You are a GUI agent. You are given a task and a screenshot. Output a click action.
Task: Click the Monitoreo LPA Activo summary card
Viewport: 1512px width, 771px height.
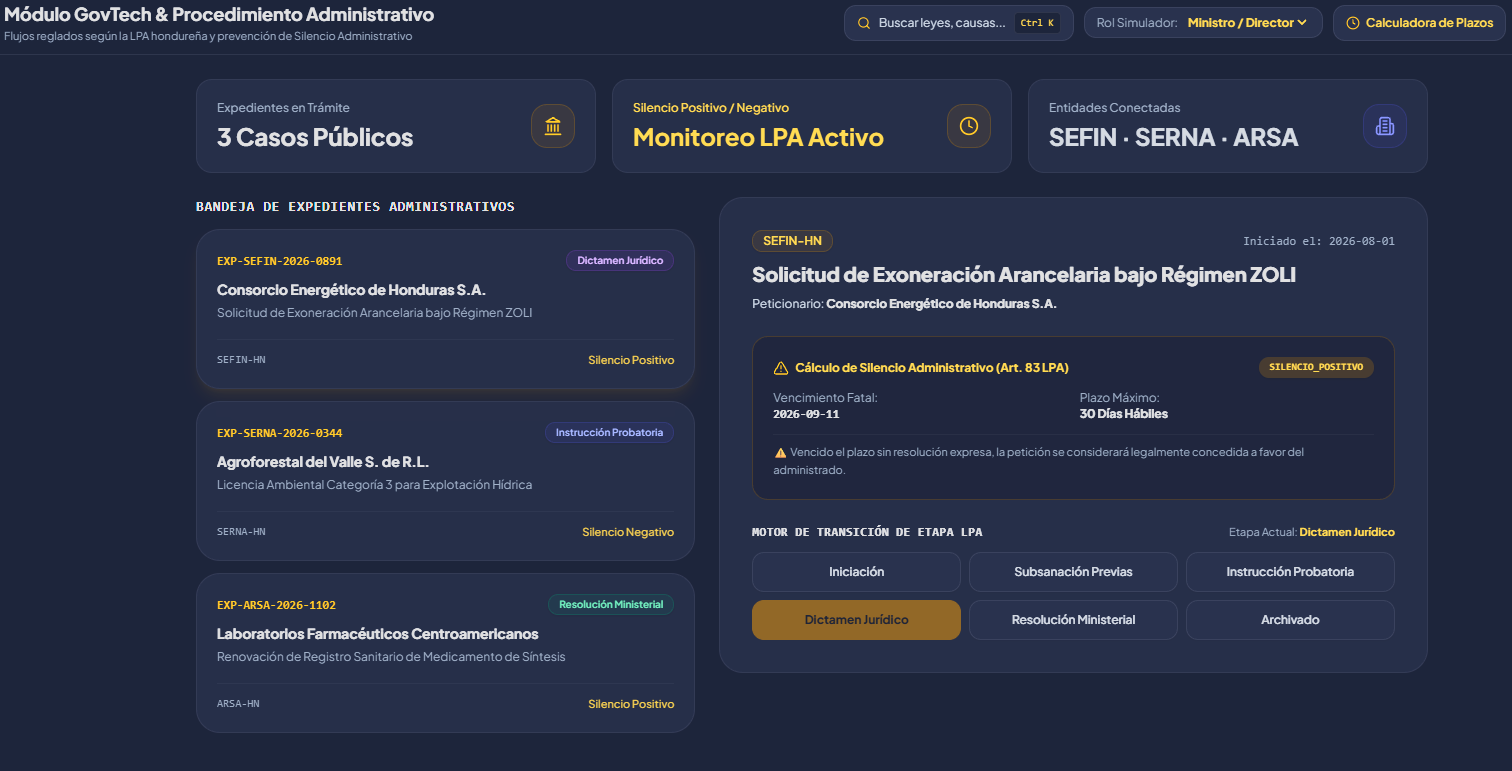coord(811,126)
